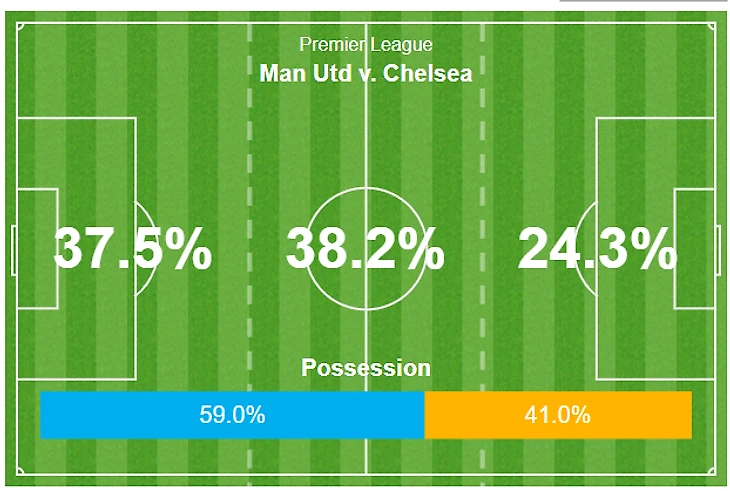Click the bottom-right corner arc
730x491 pixels.
711,471
